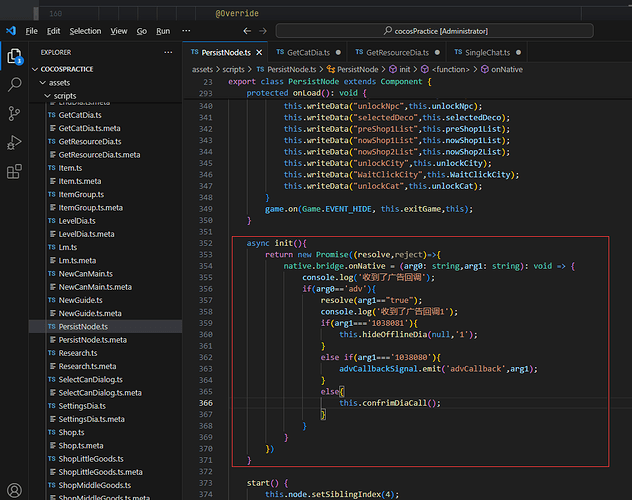This screenshot has width=632, height=500.
Task: Open the Run and Debug view
Action: coord(14,143)
